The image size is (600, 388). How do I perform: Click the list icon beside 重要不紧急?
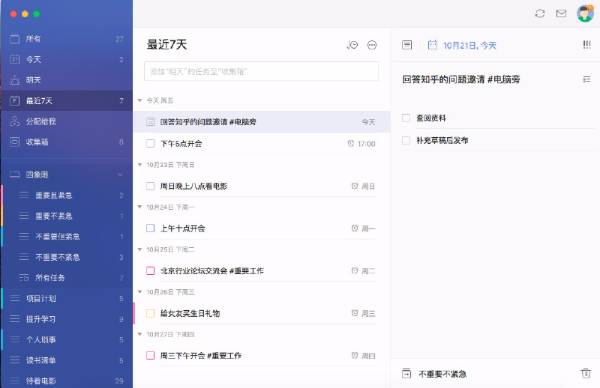[24, 216]
